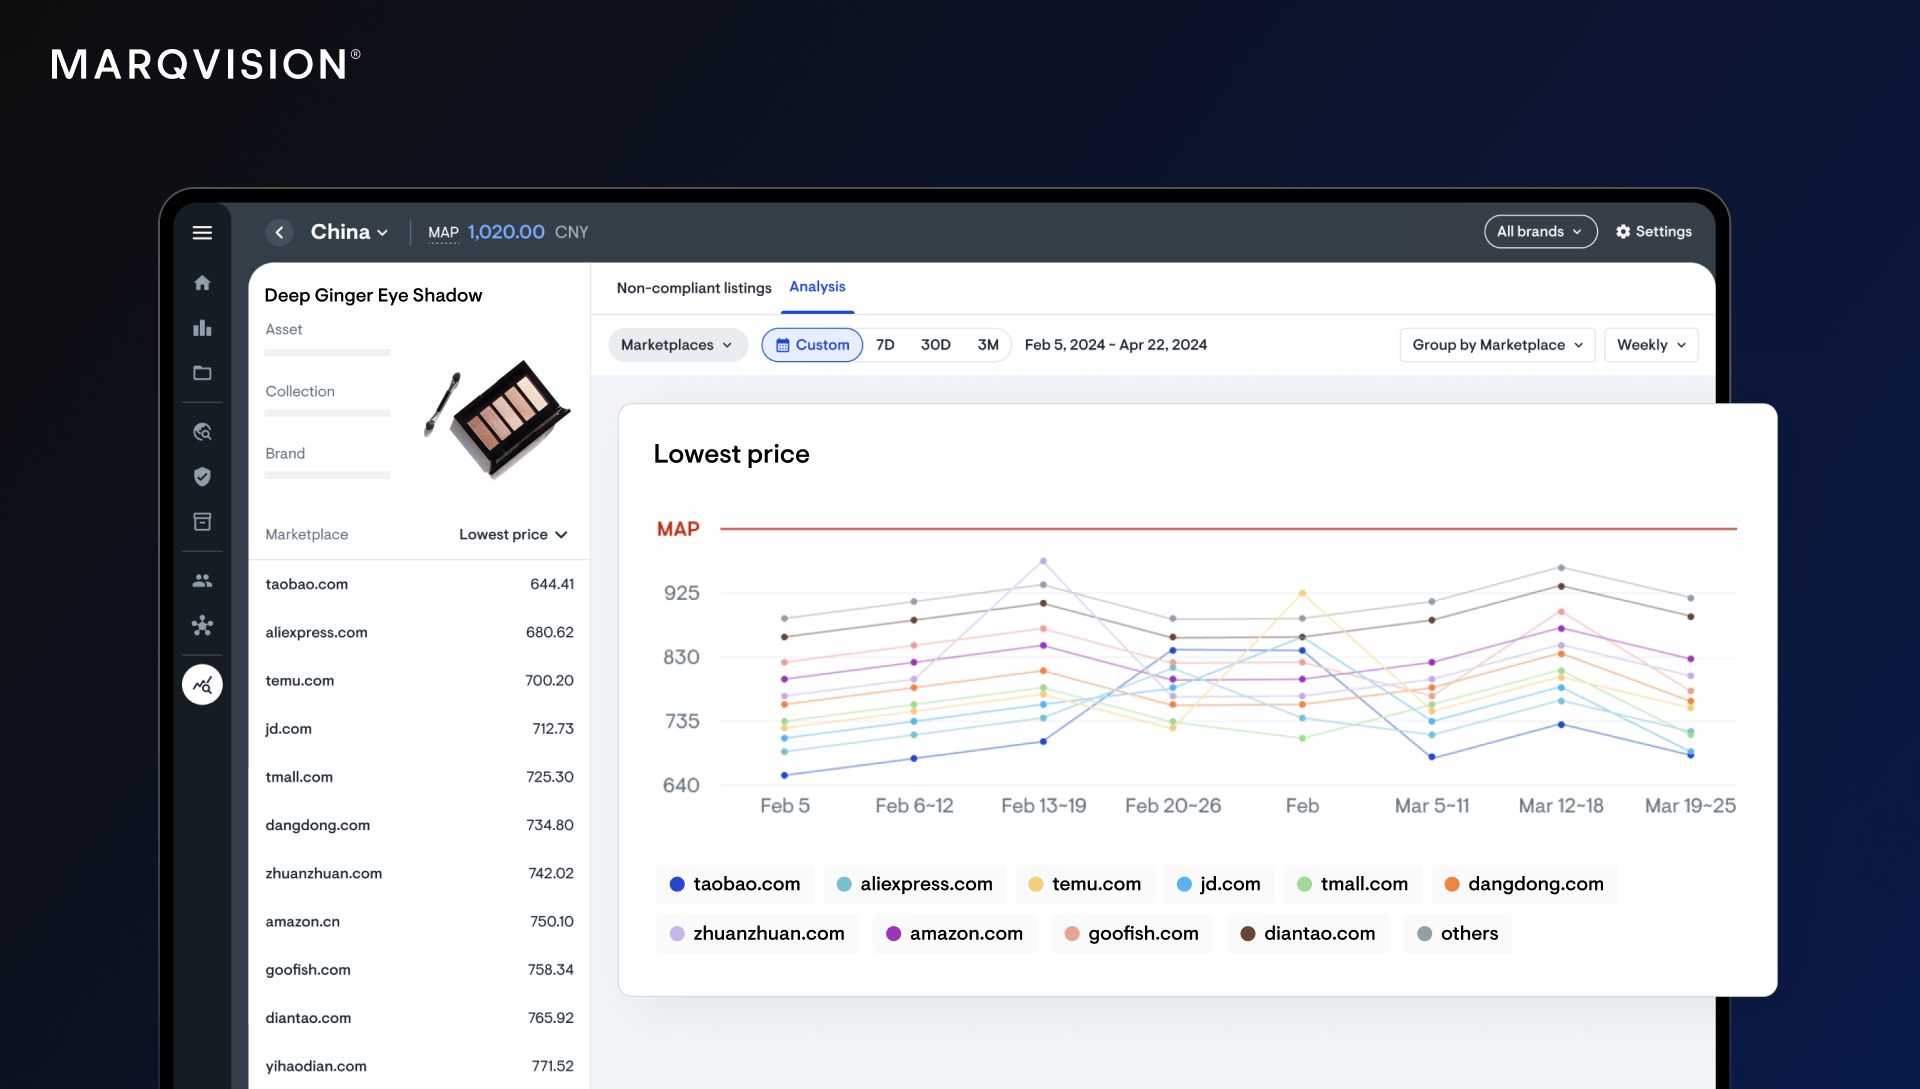Toggle jd.com legend series visibility

[x=1218, y=884]
